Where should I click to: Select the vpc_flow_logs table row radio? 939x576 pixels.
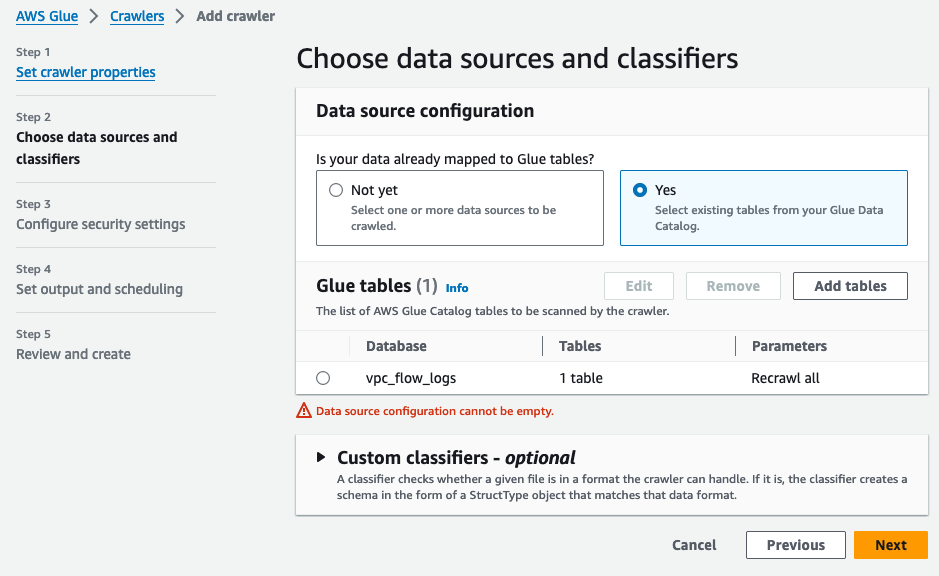(323, 378)
